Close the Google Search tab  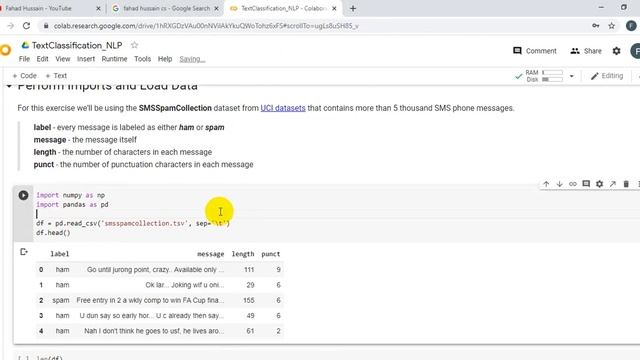[x=216, y=8]
